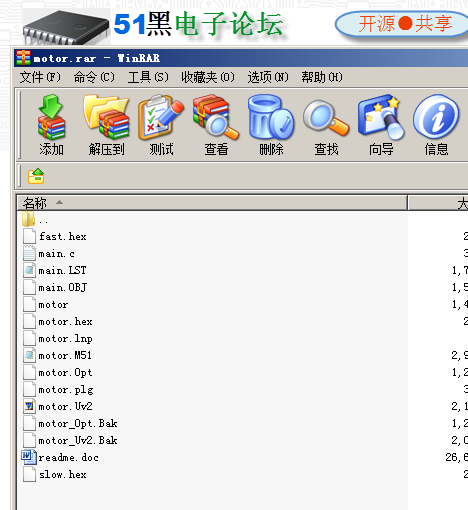The width and height of the screenshot is (468, 510).
Task: Click the motor.Uv2 project file icon
Action: click(x=29, y=406)
